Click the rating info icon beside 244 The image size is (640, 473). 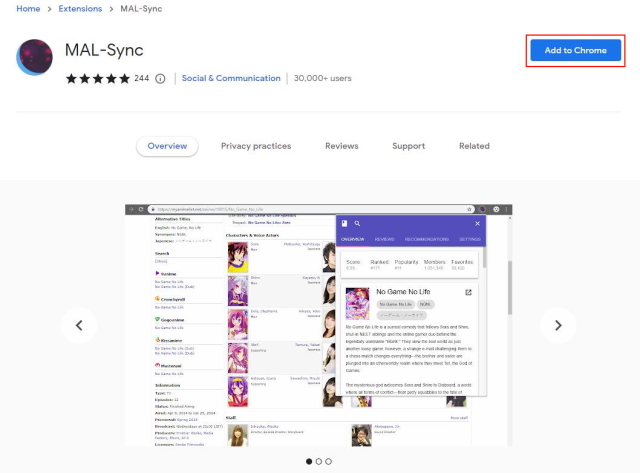pyautogui.click(x=160, y=78)
